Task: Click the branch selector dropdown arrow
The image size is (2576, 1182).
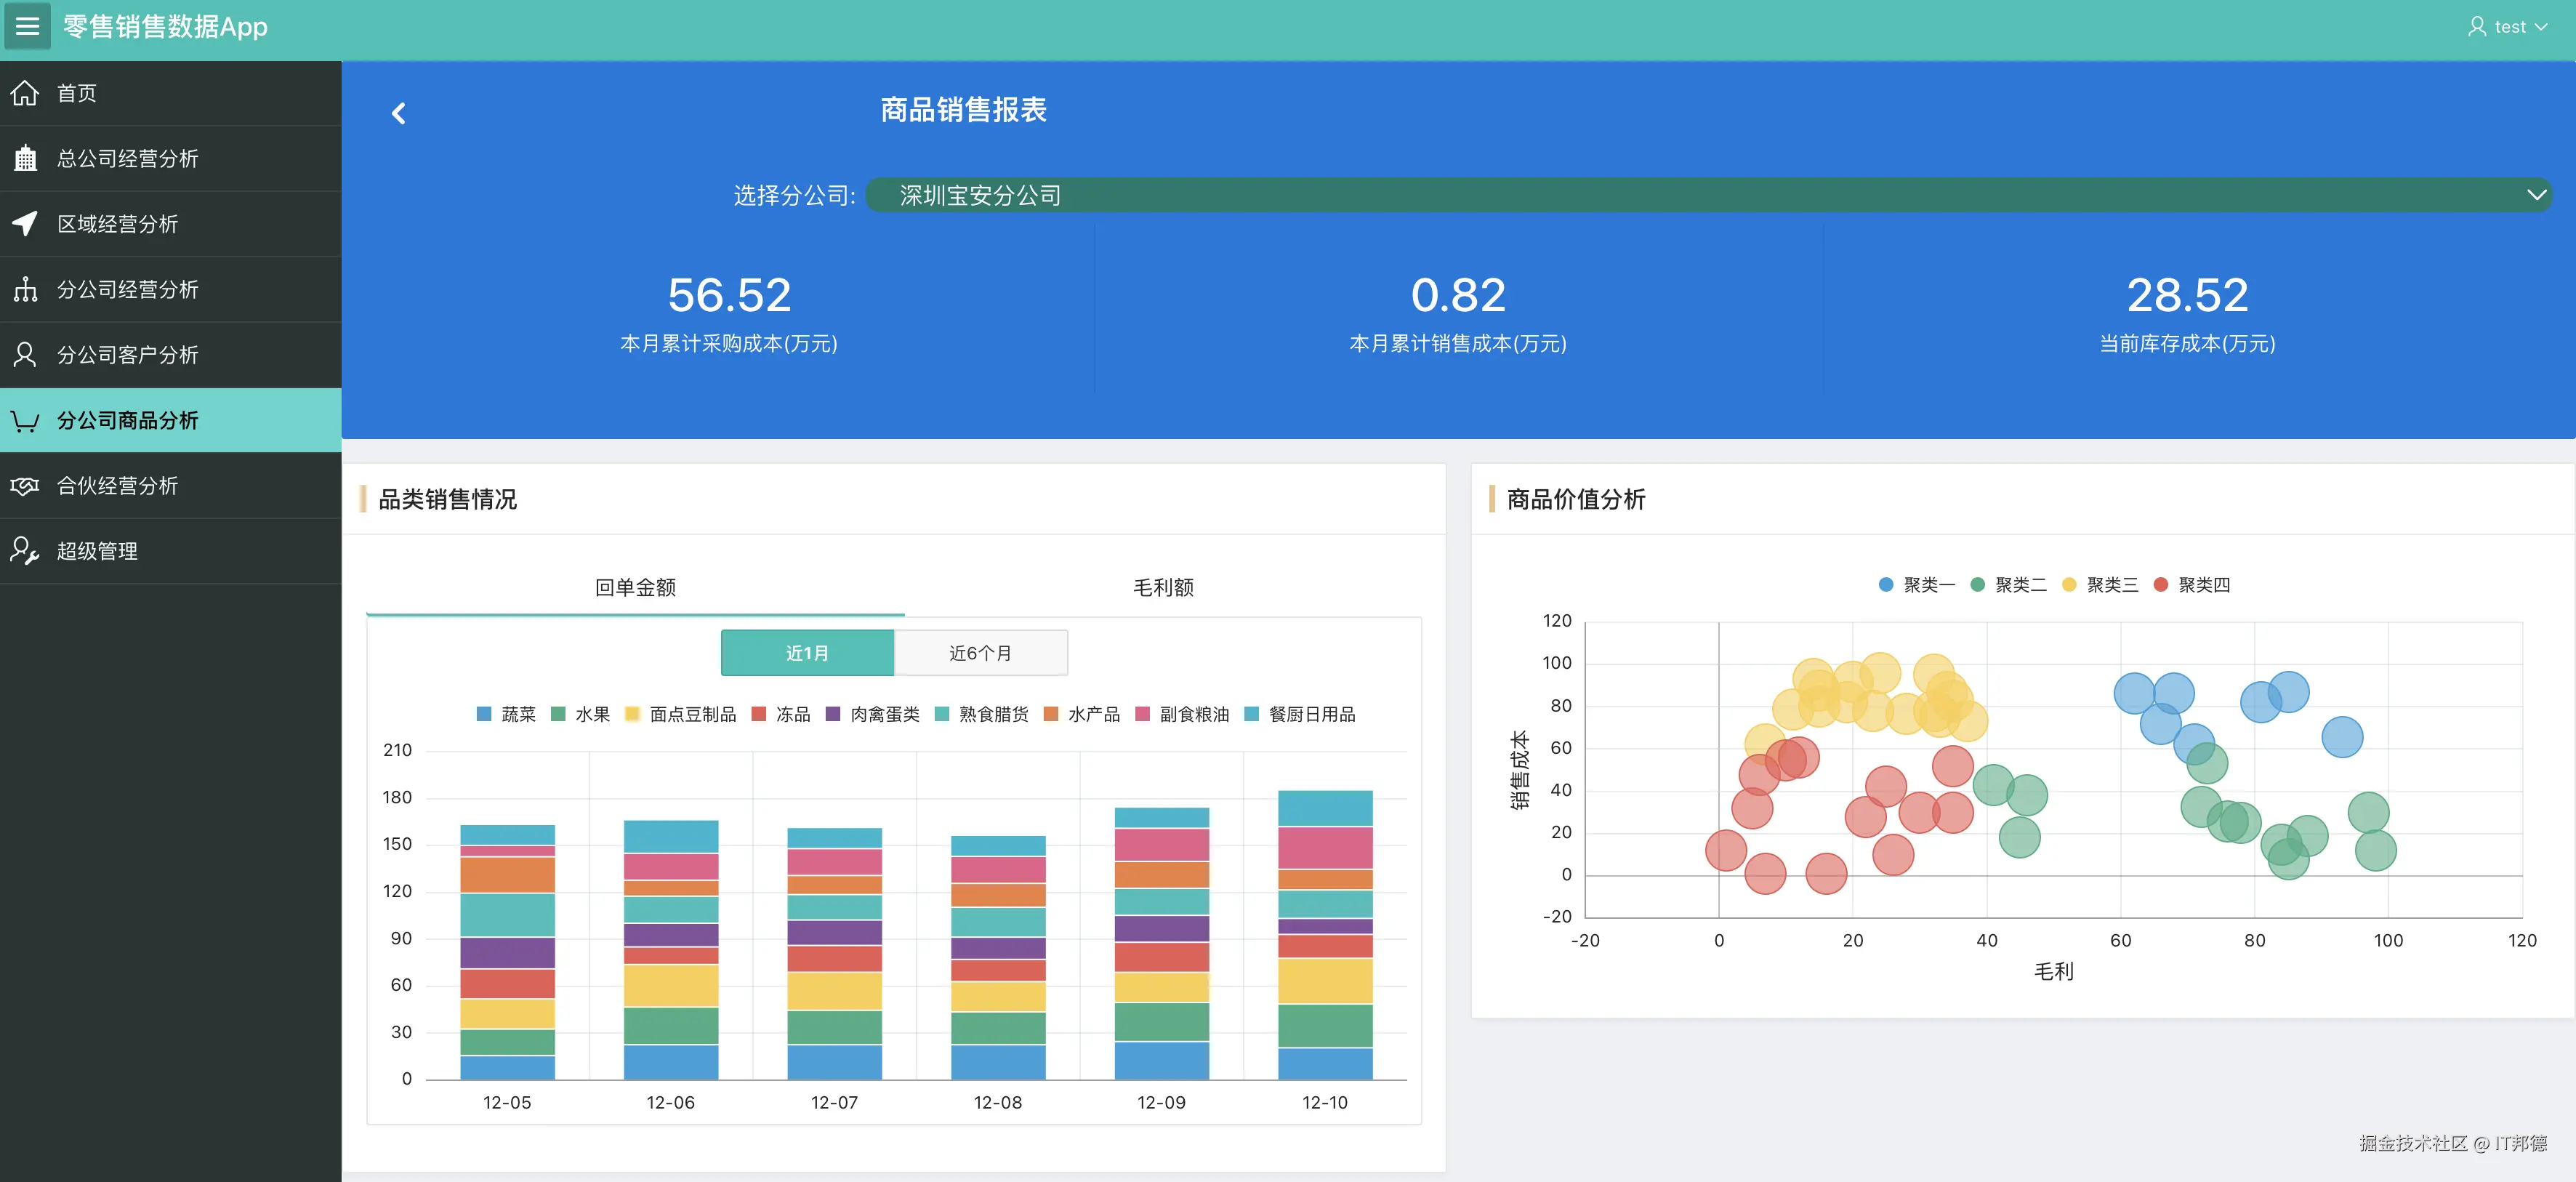Action: pos(2535,195)
